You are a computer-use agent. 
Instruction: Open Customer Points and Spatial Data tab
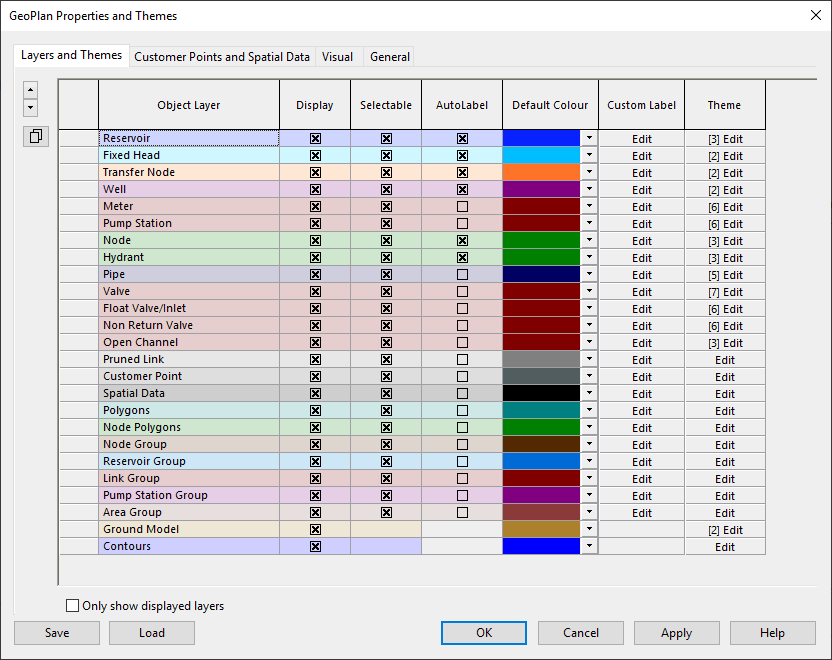pyautogui.click(x=222, y=57)
